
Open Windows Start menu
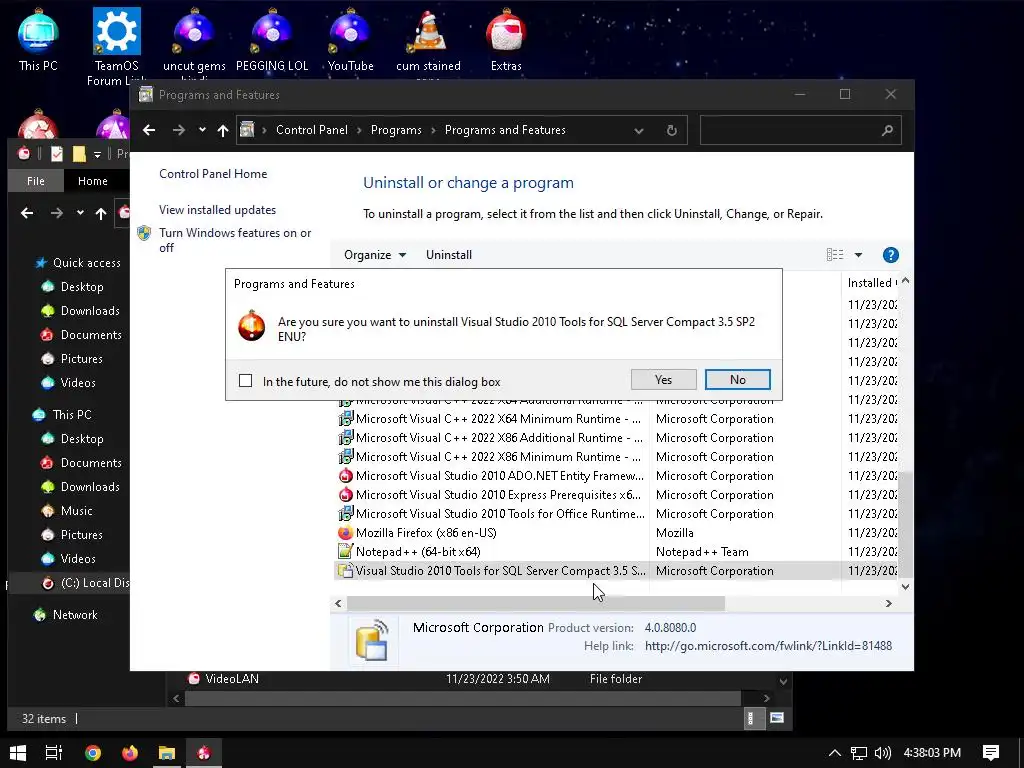coord(18,752)
